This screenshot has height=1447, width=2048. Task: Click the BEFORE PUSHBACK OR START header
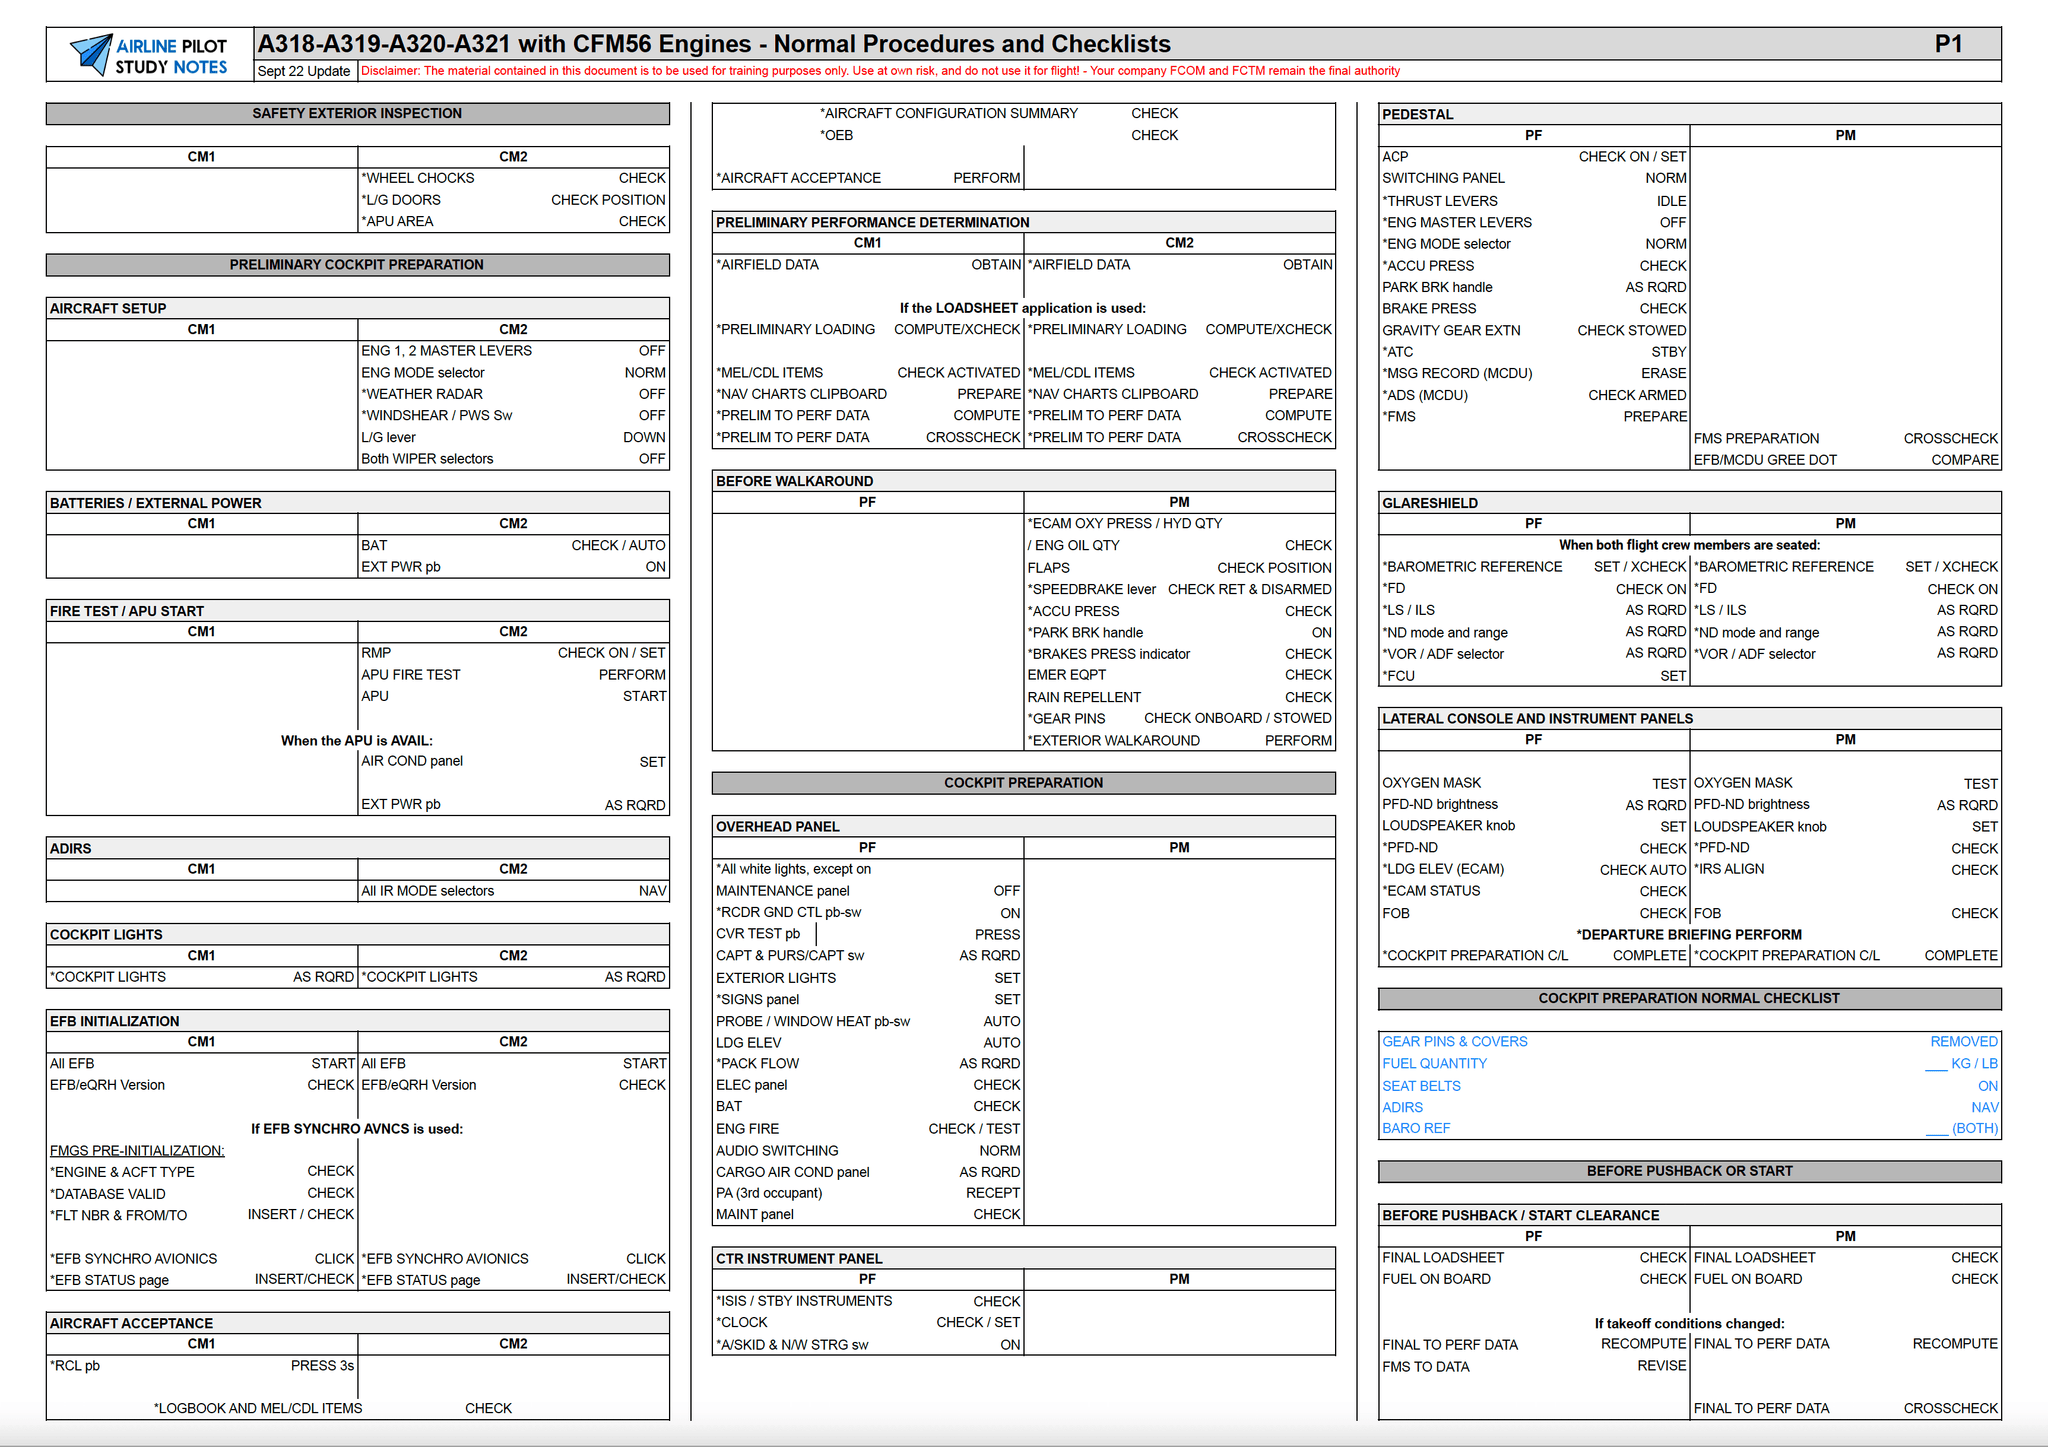1689,1171
